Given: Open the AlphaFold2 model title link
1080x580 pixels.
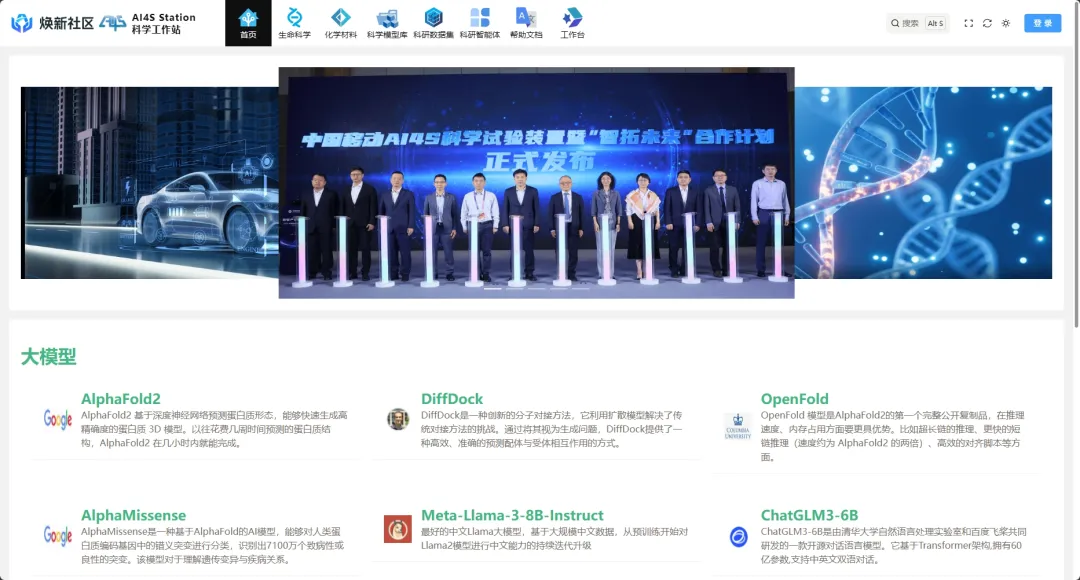Looking at the screenshot, I should 121,399.
